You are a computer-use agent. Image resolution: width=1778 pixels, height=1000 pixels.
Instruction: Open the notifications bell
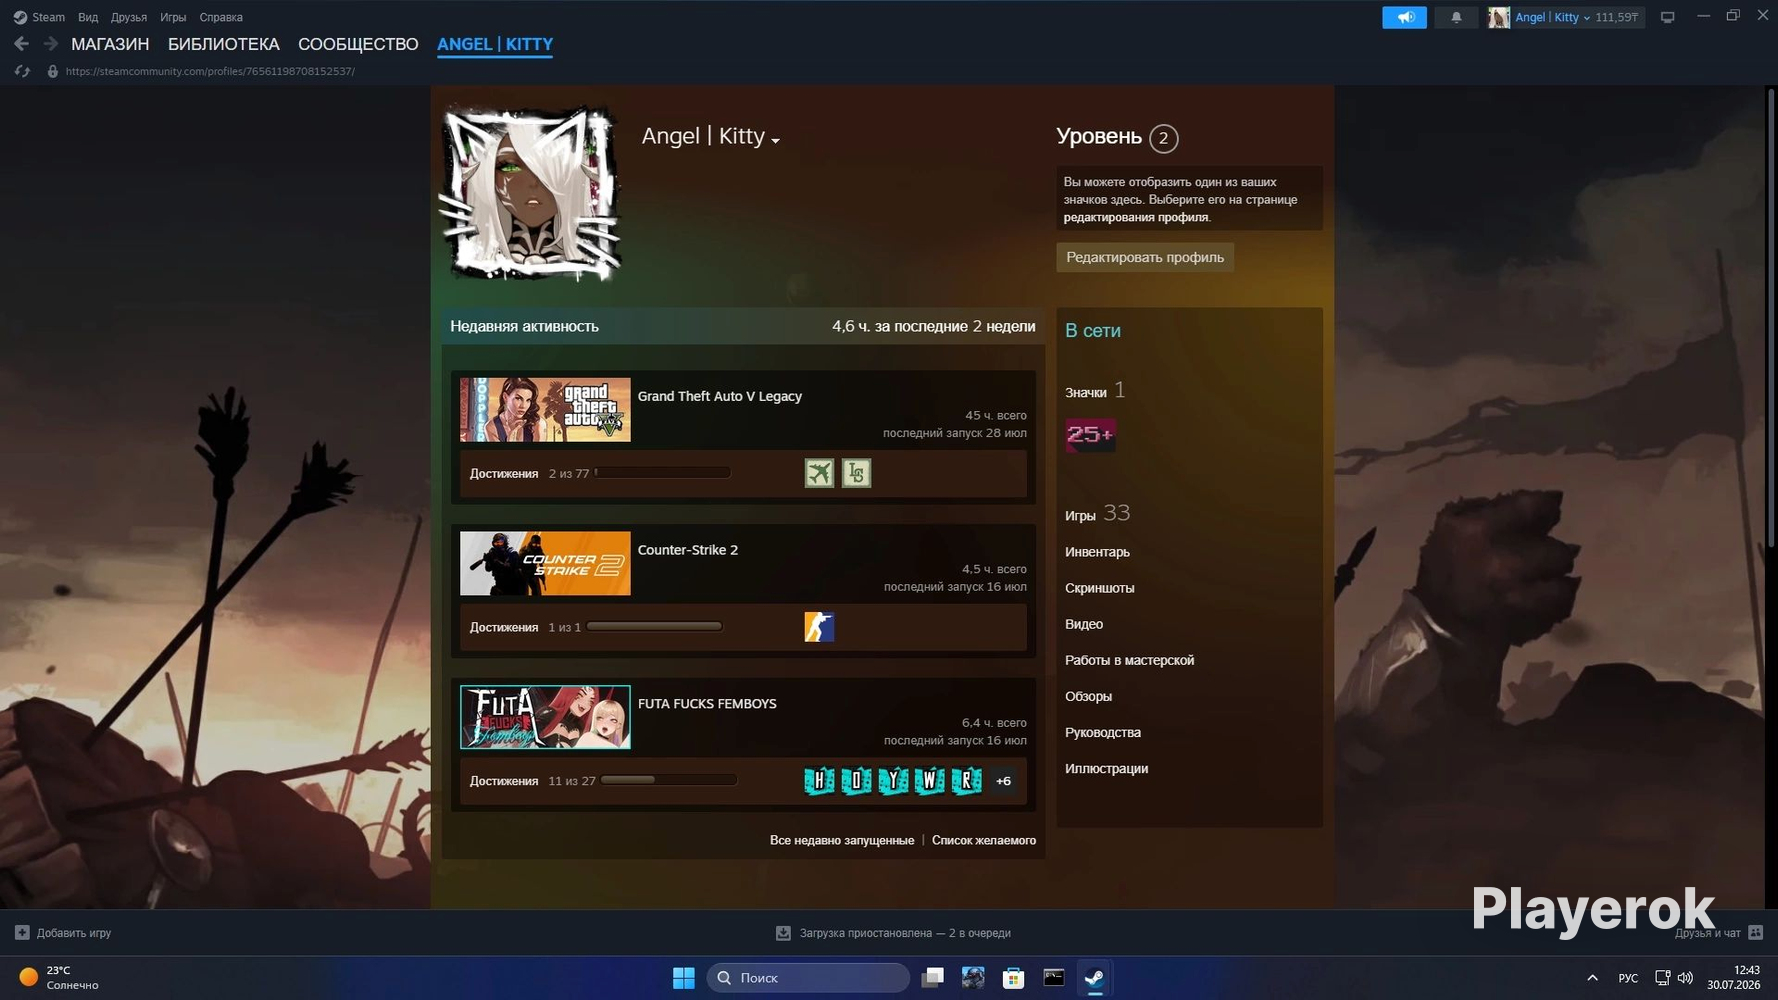[x=1456, y=17]
